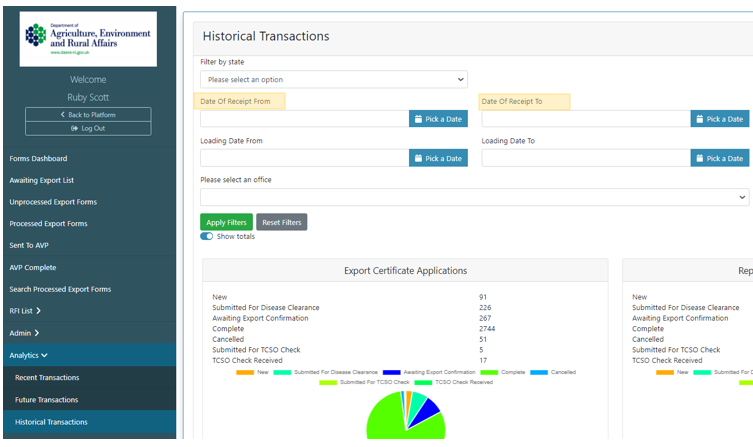Collapse the Analytics menu section
This screenshot has height=447, width=753.
89,355
